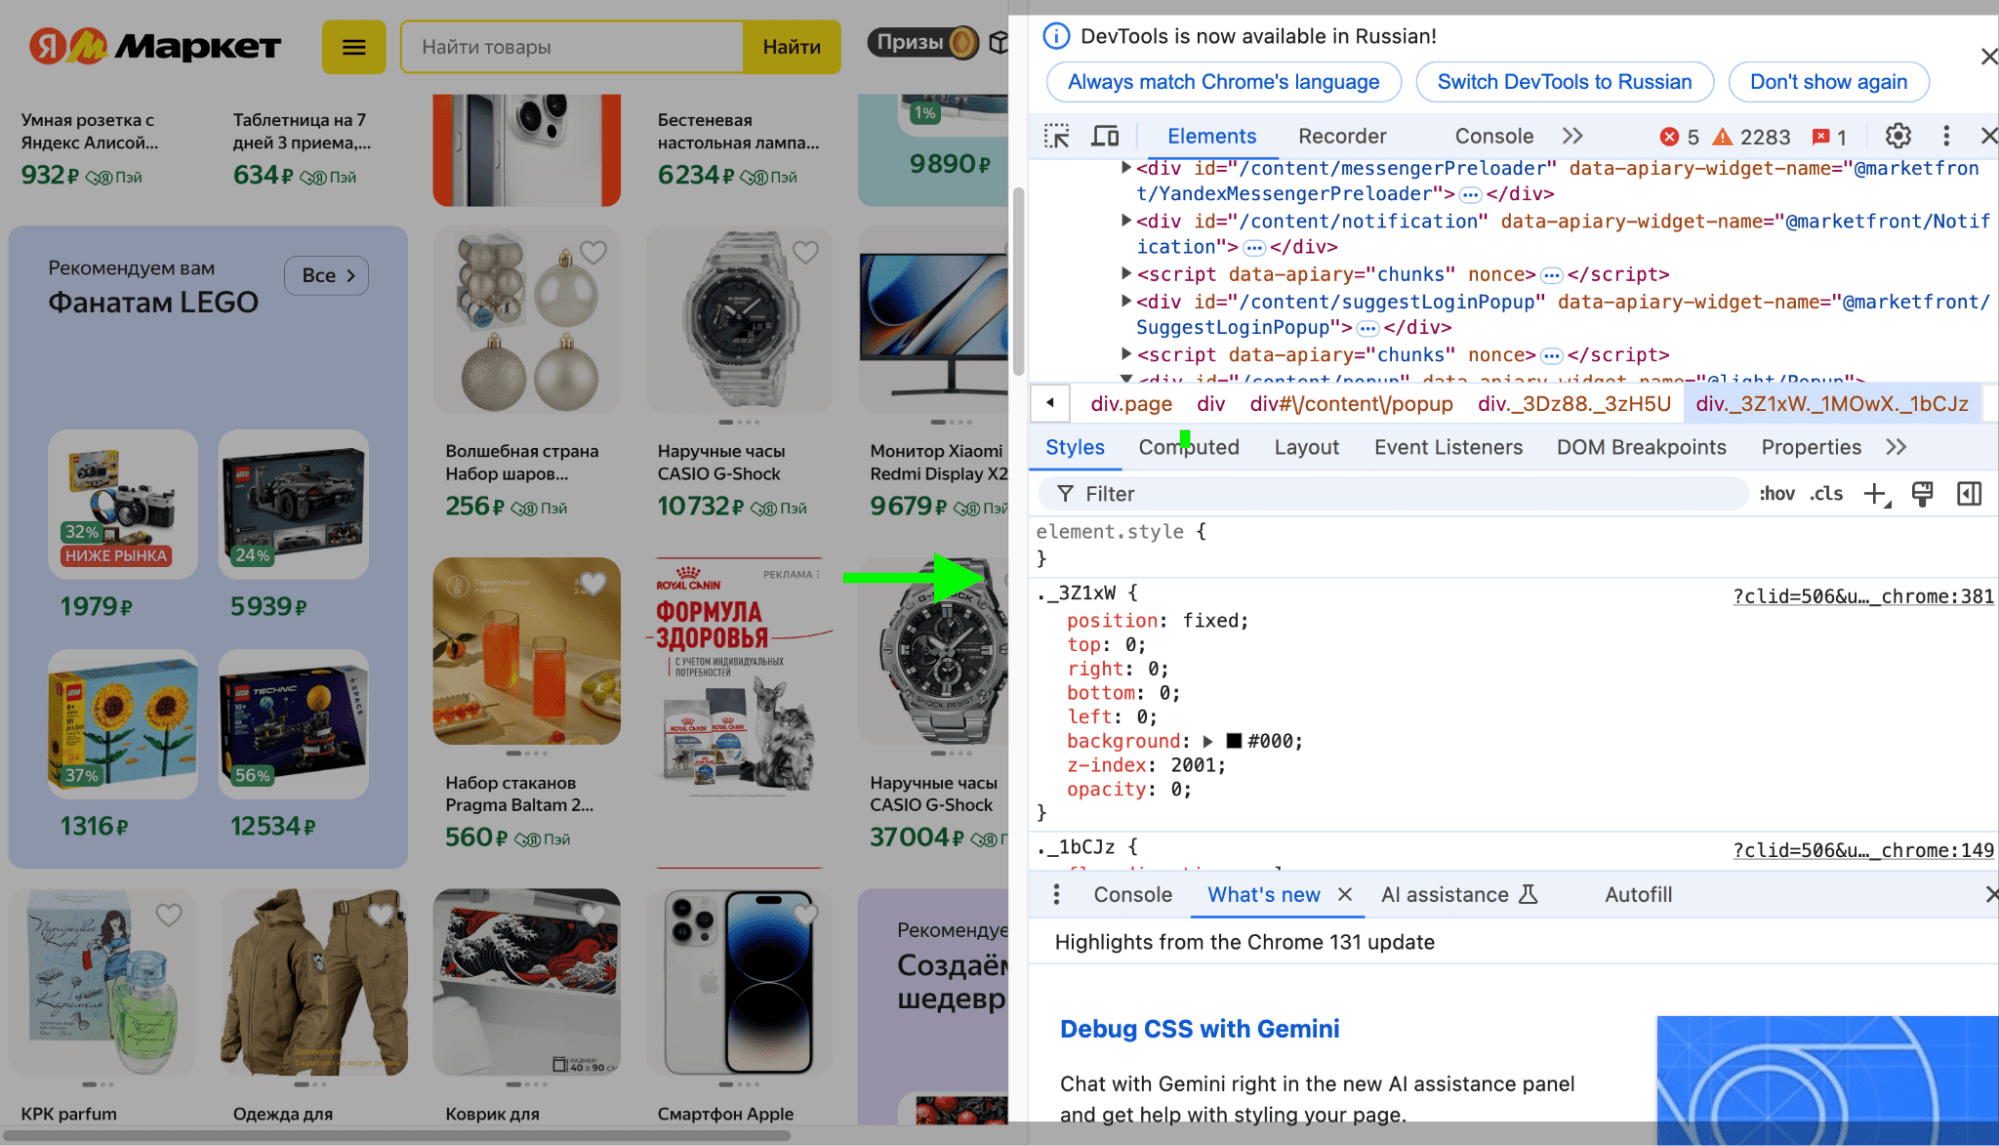Show more DevTools tabs chevron
The height and width of the screenshot is (1146, 1999).
tap(1572, 136)
